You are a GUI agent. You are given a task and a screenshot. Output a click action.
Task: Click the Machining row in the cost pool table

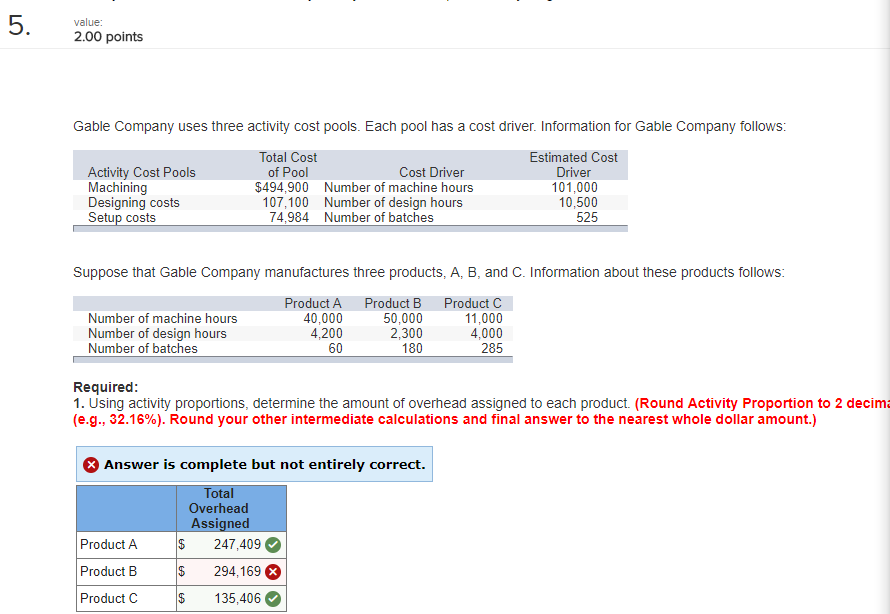[118, 187]
